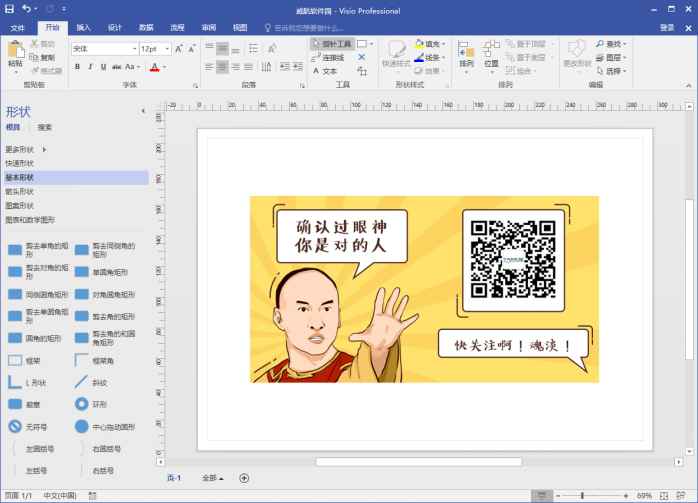Open the Layers (图层) dropdown
This screenshot has height=503, width=698.
(x=611, y=57)
